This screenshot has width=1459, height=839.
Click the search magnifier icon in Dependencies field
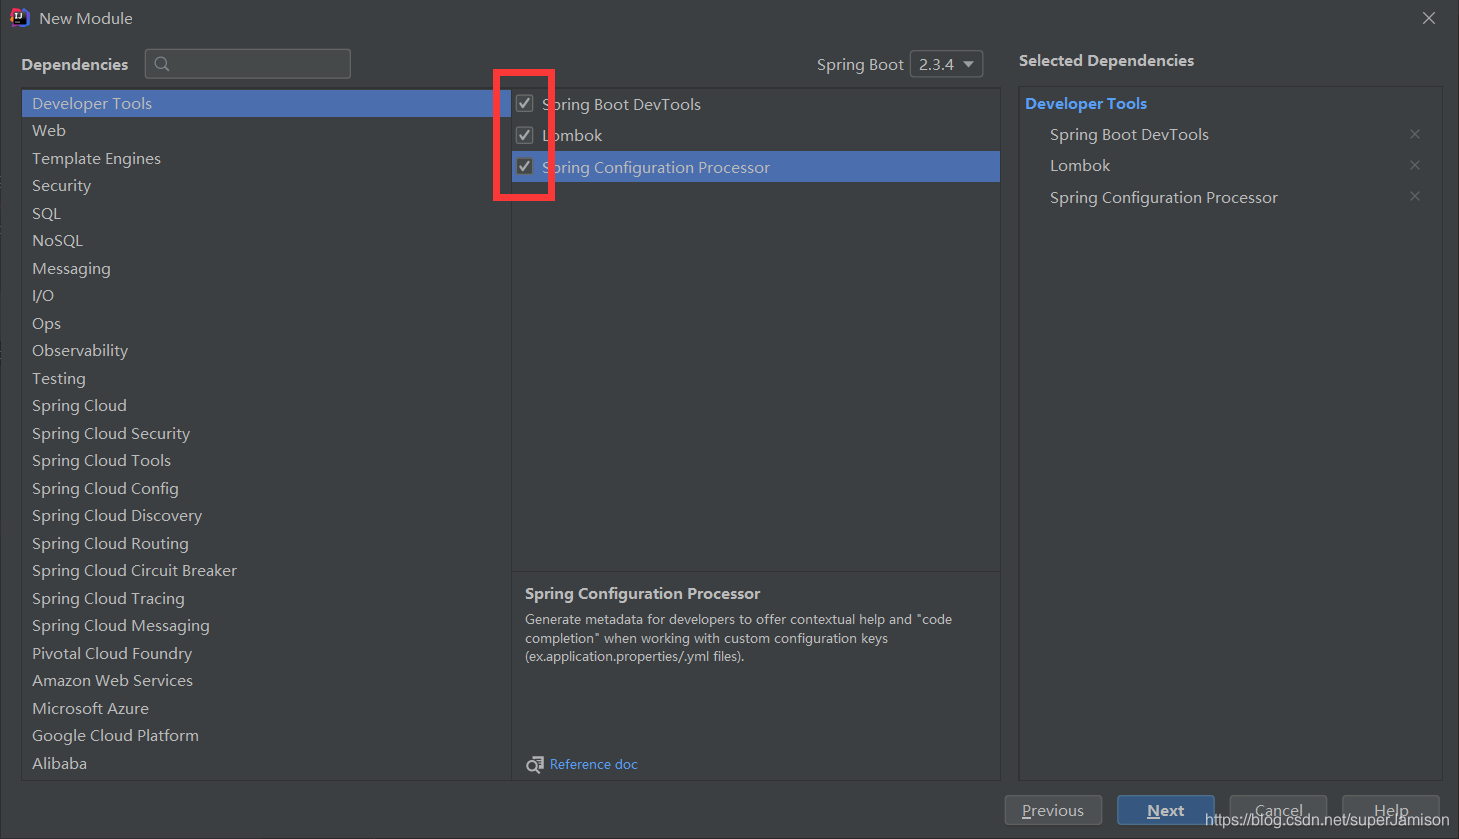(162, 64)
